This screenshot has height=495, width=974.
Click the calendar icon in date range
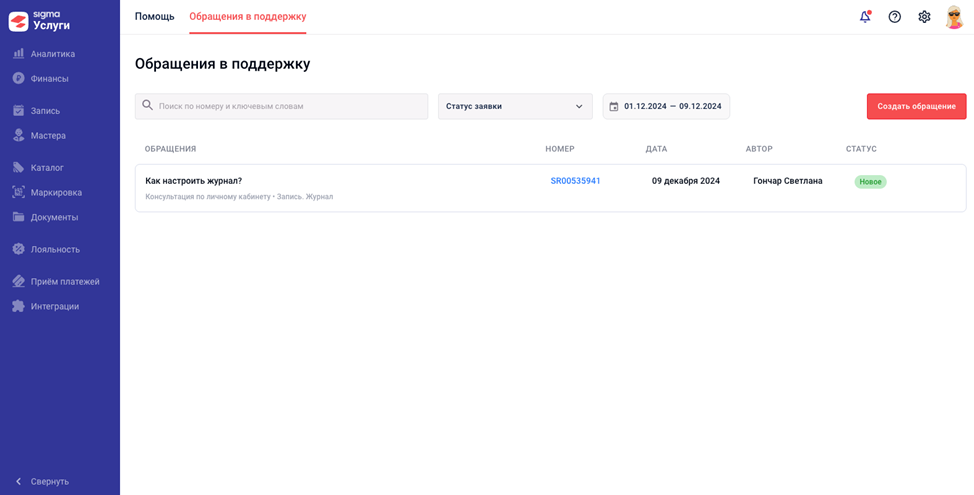pyautogui.click(x=614, y=106)
